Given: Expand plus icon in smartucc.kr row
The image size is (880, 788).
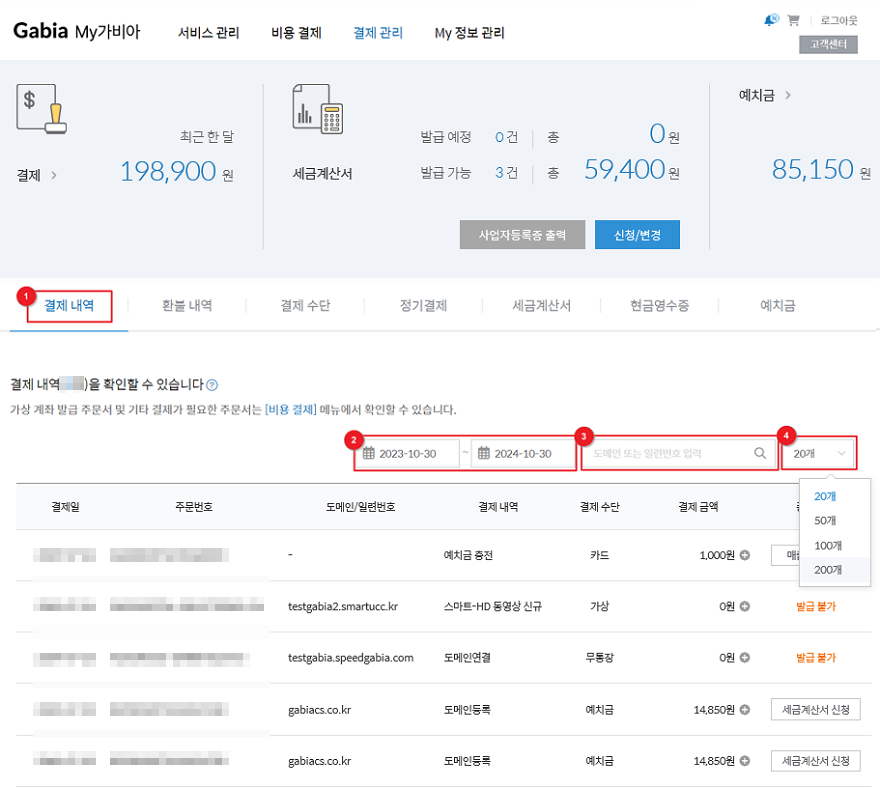Looking at the screenshot, I should [745, 606].
